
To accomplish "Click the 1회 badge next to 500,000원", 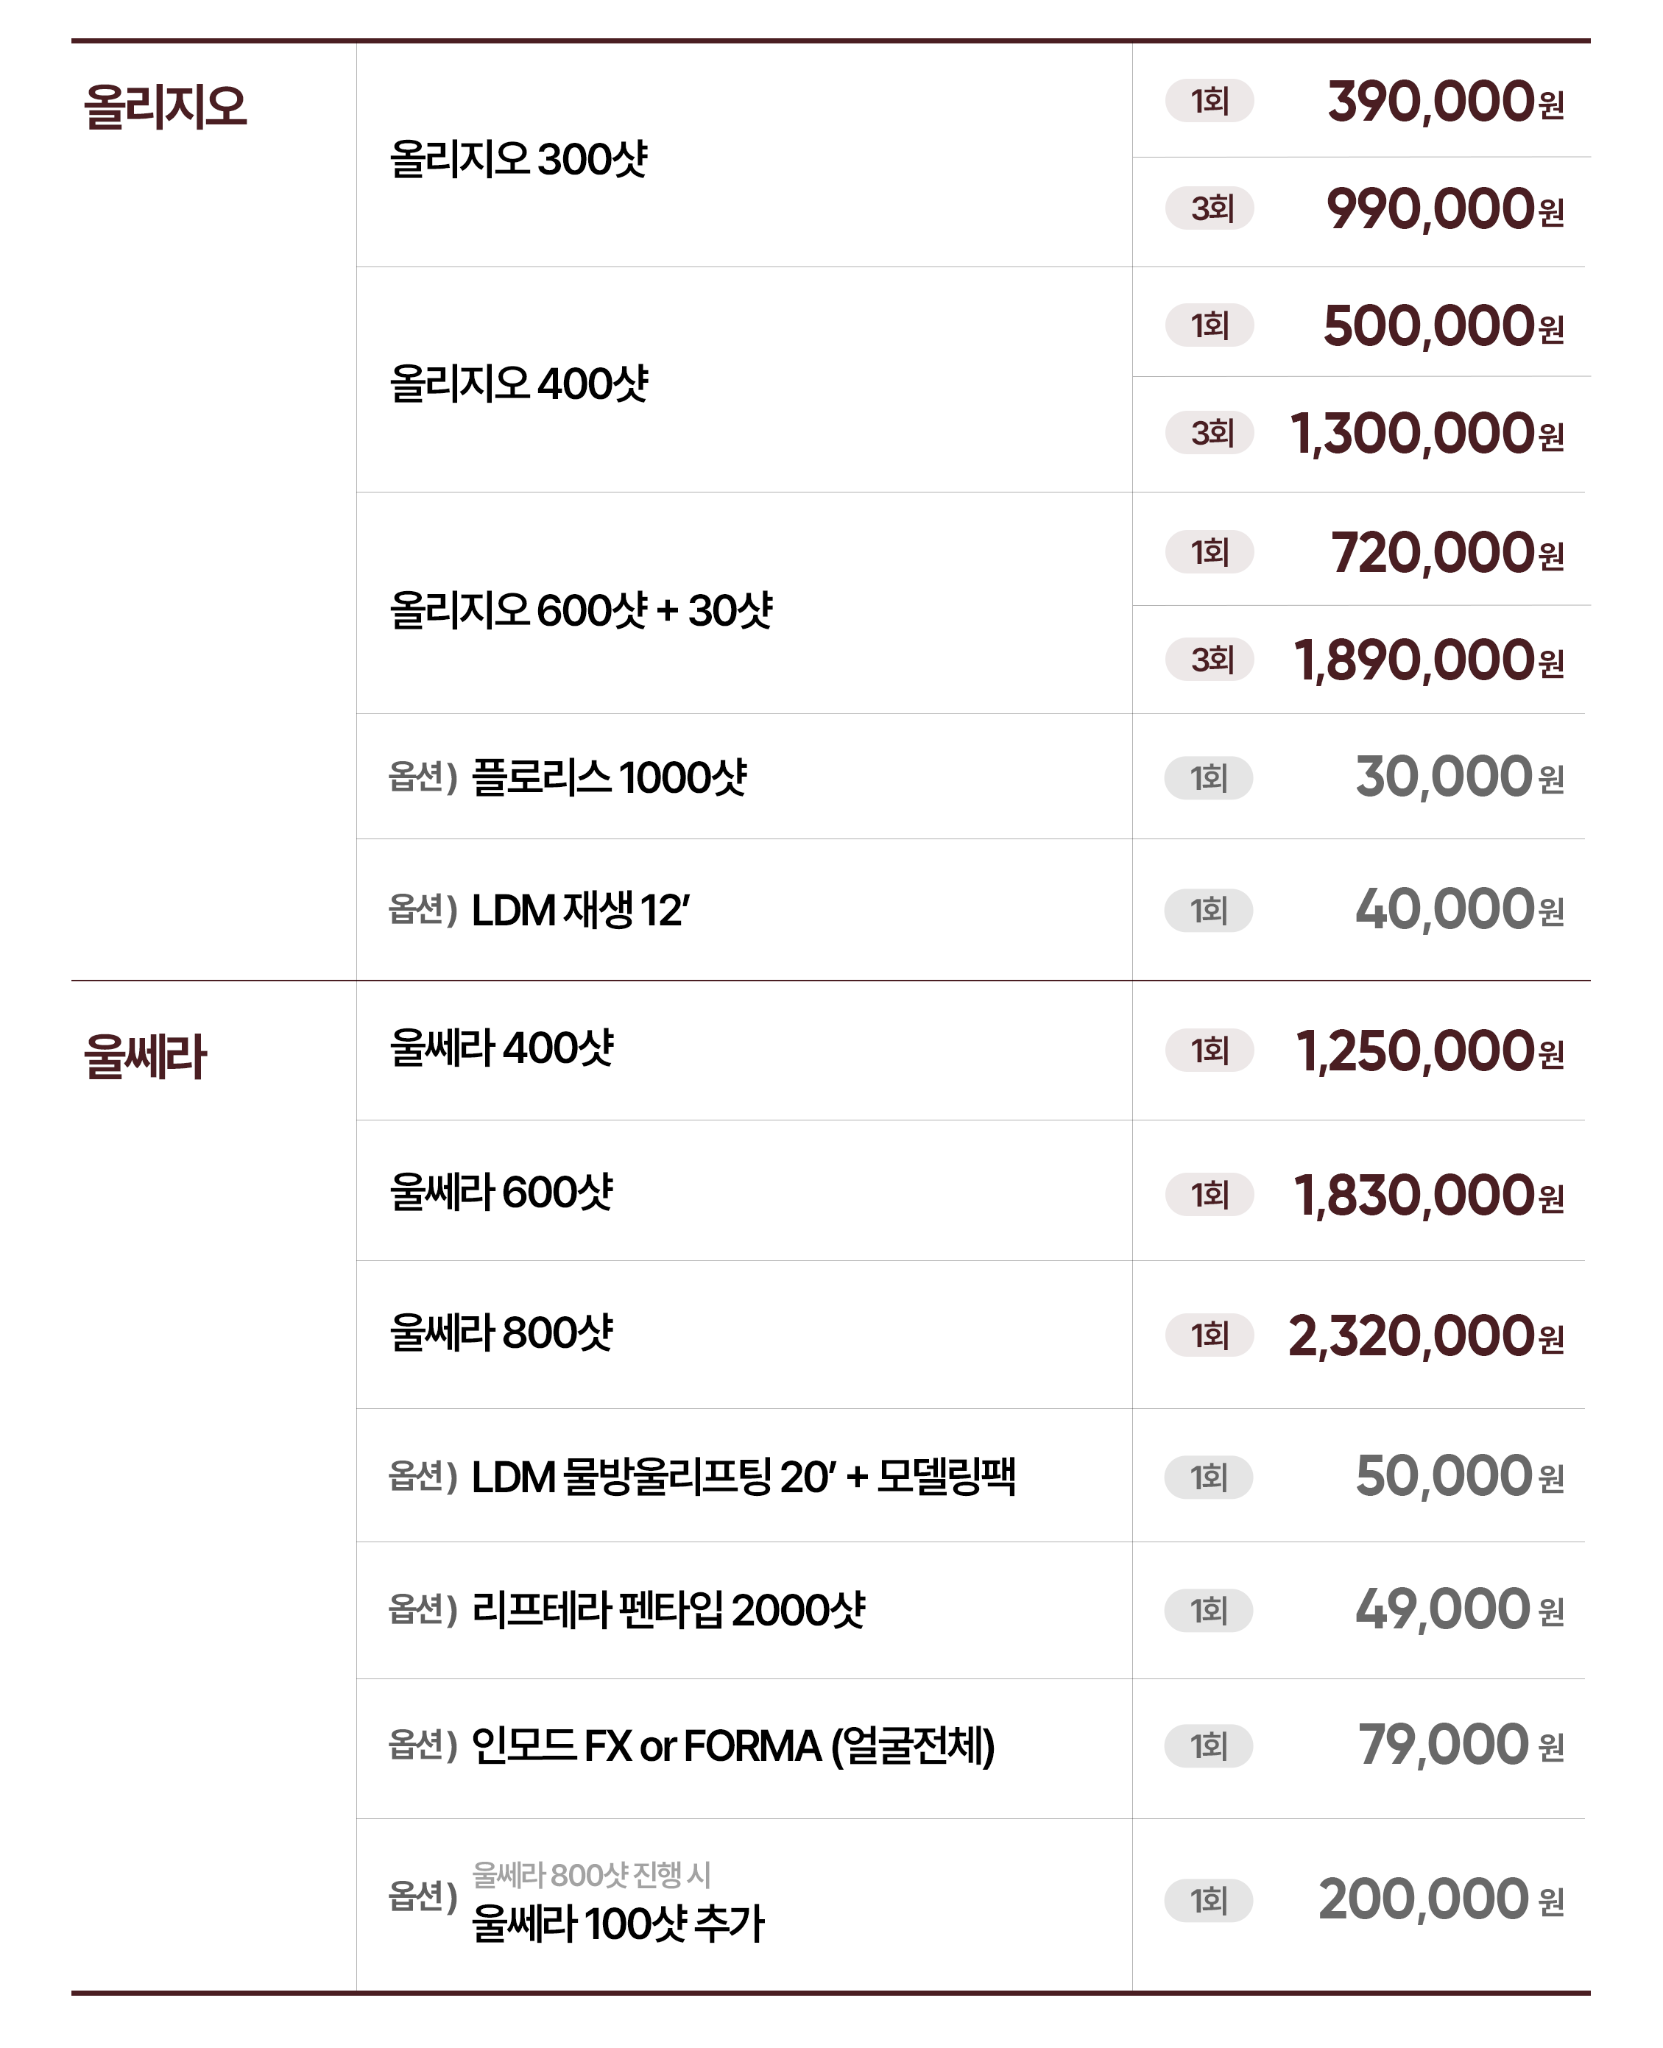I will click(1209, 326).
